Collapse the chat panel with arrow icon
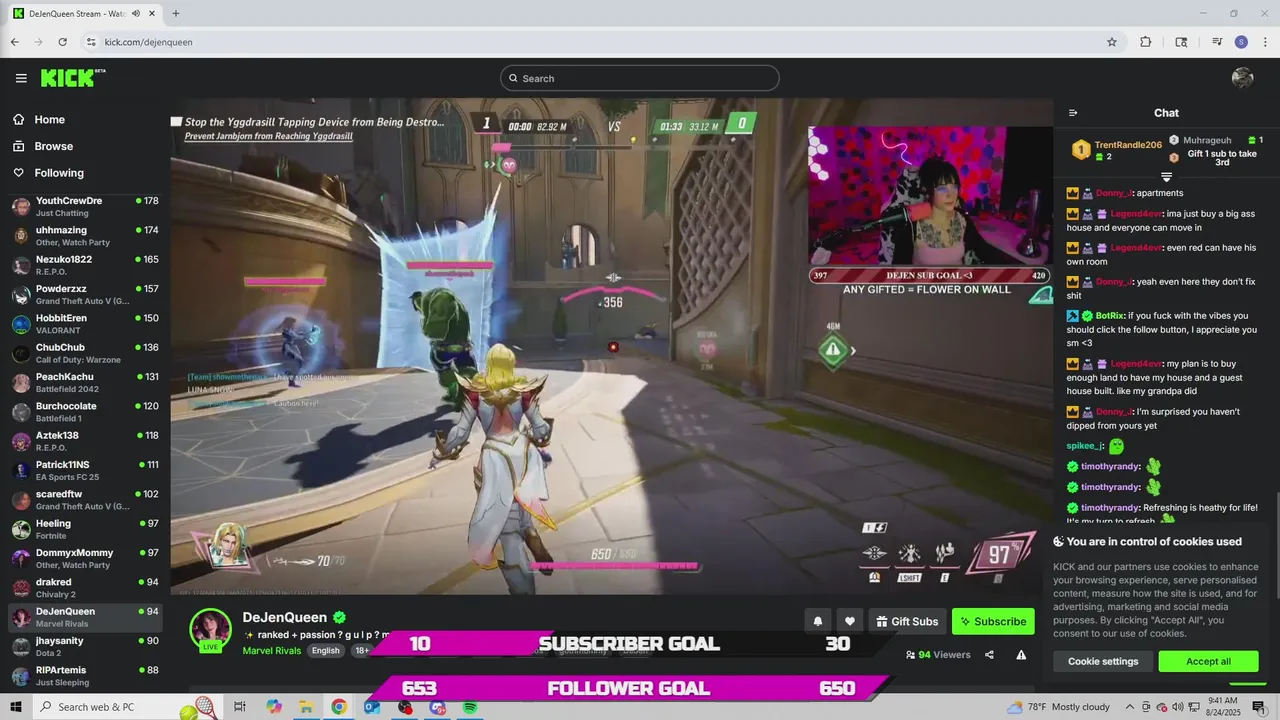 click(1073, 113)
